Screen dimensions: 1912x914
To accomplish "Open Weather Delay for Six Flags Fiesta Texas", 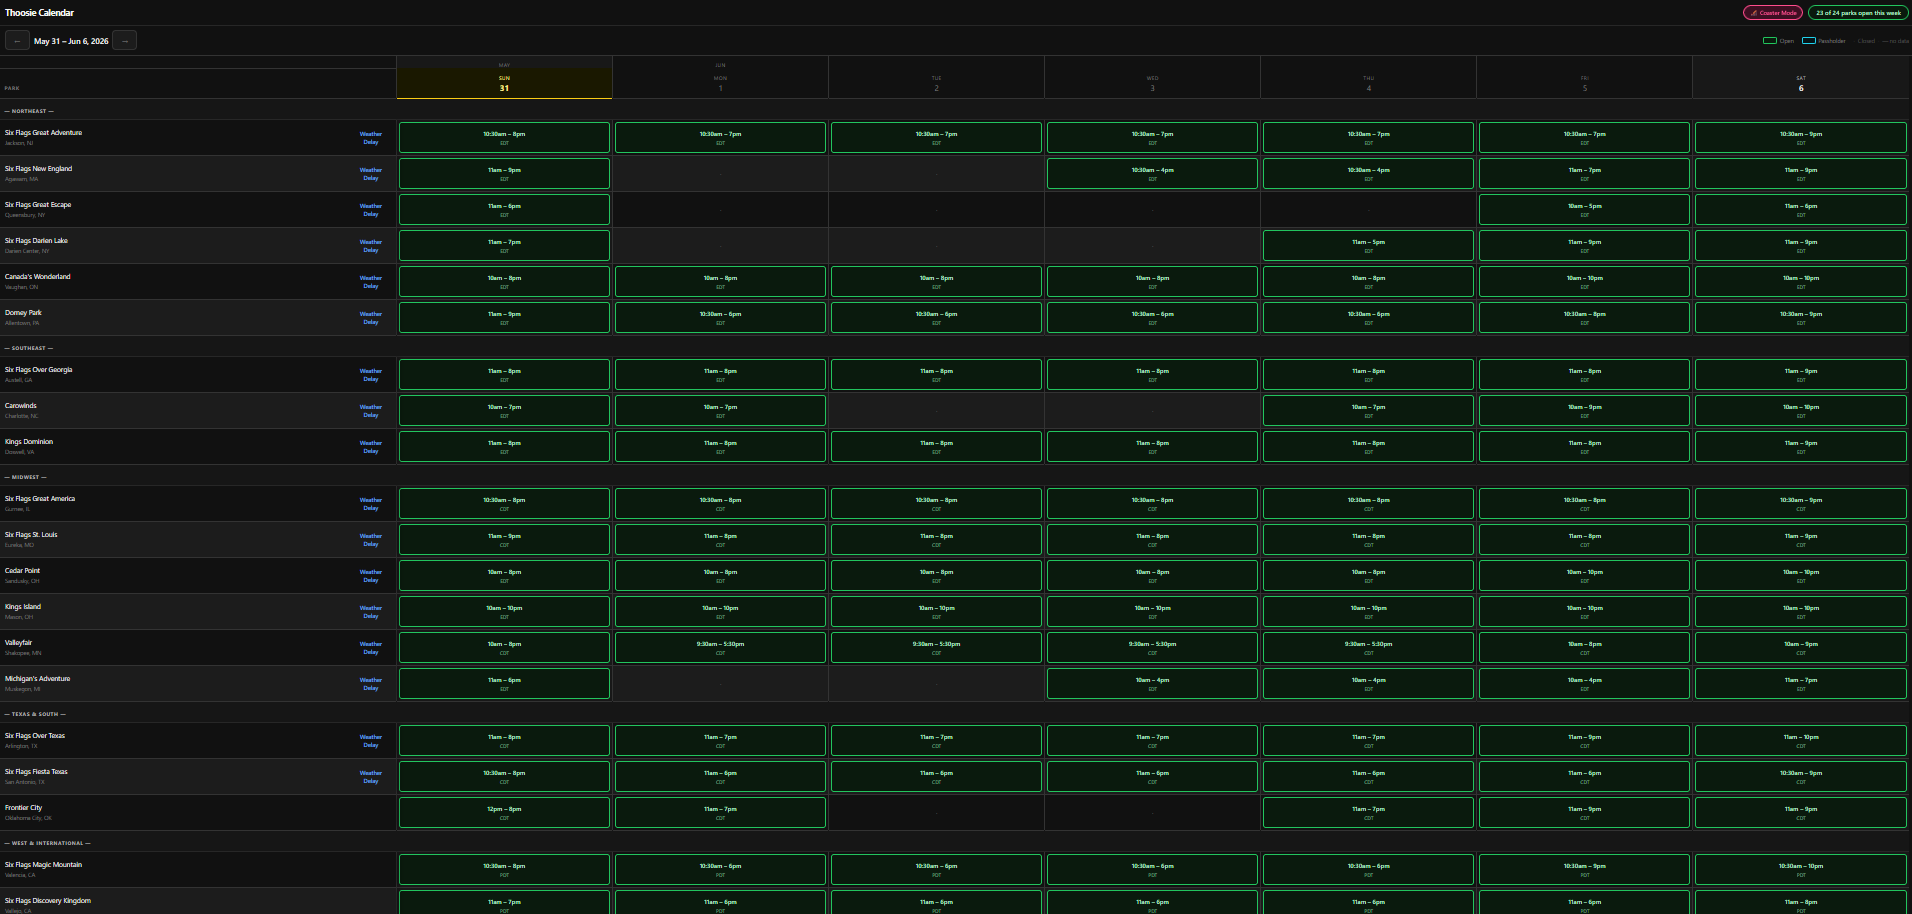I will pos(371,777).
